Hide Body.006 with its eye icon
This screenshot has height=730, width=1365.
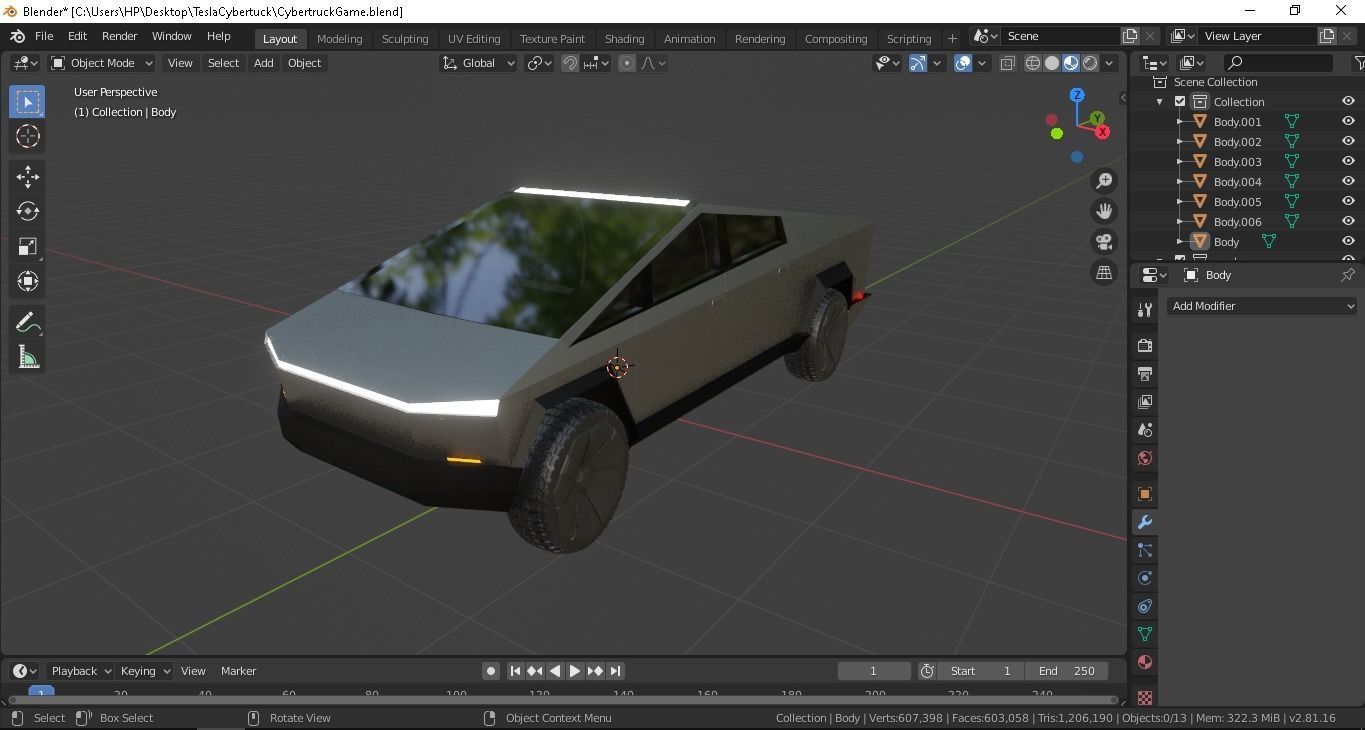[1348, 221]
